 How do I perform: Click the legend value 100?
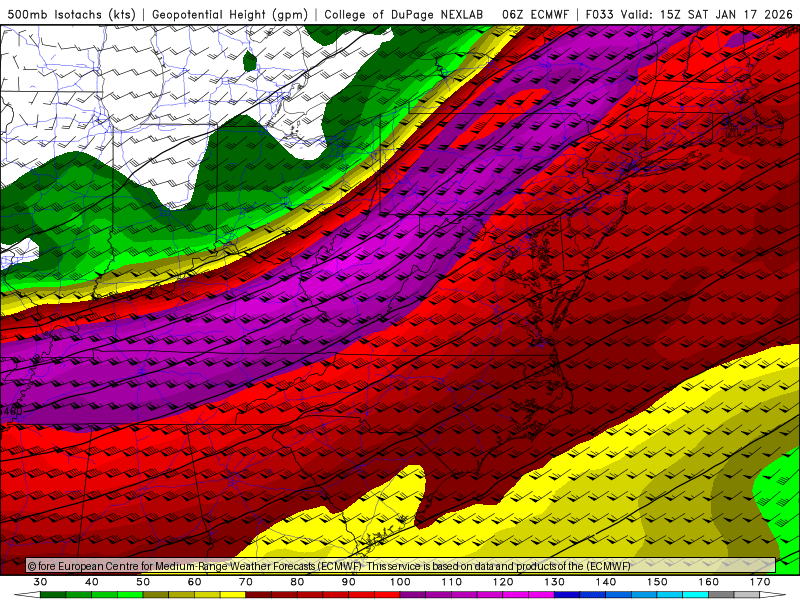point(400,582)
